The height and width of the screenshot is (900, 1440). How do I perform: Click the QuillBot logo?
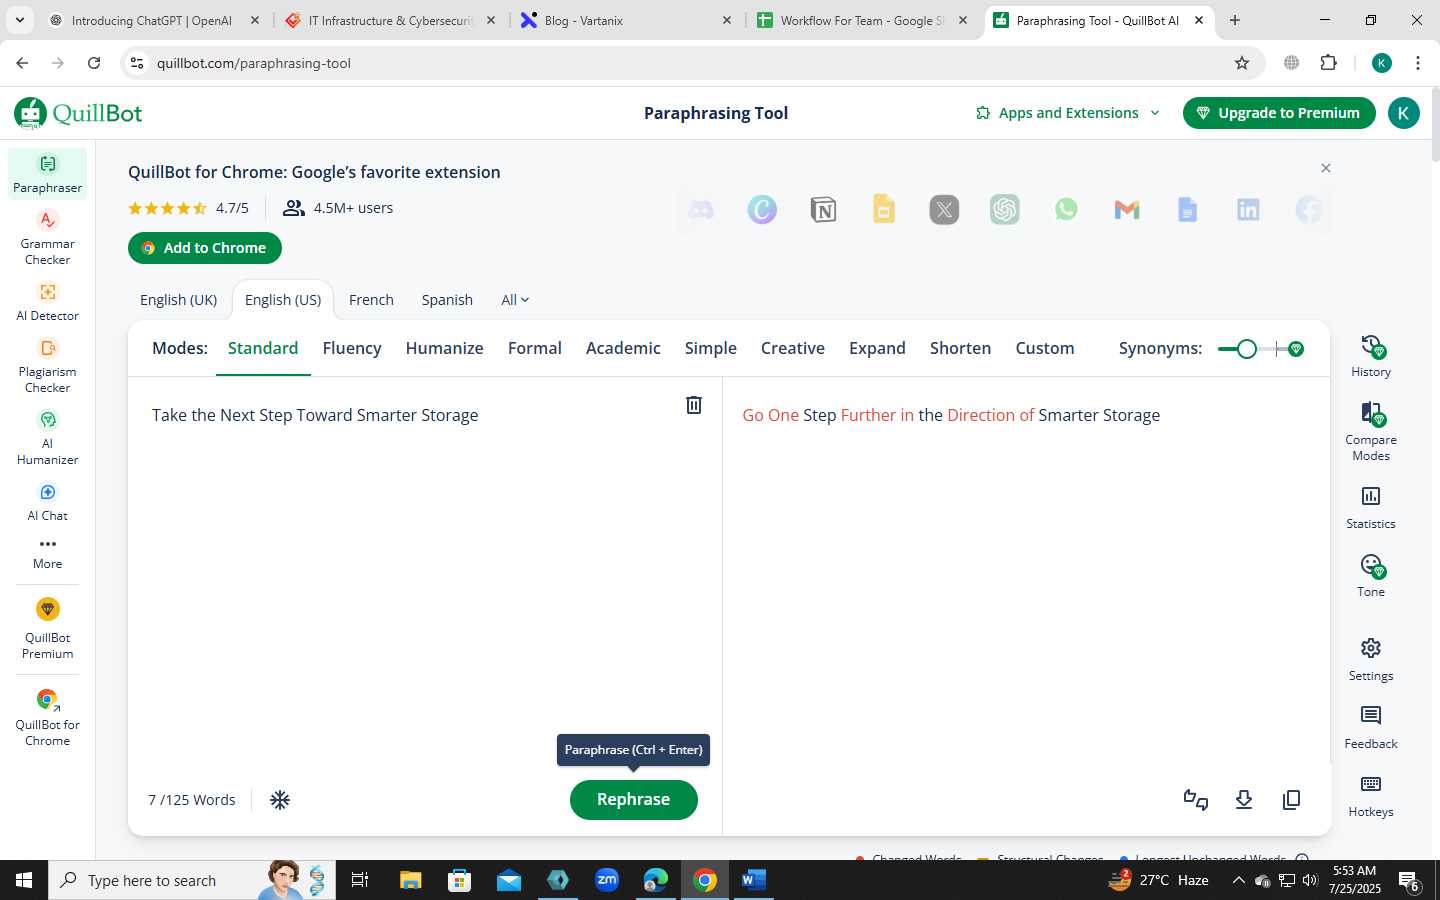point(78,113)
